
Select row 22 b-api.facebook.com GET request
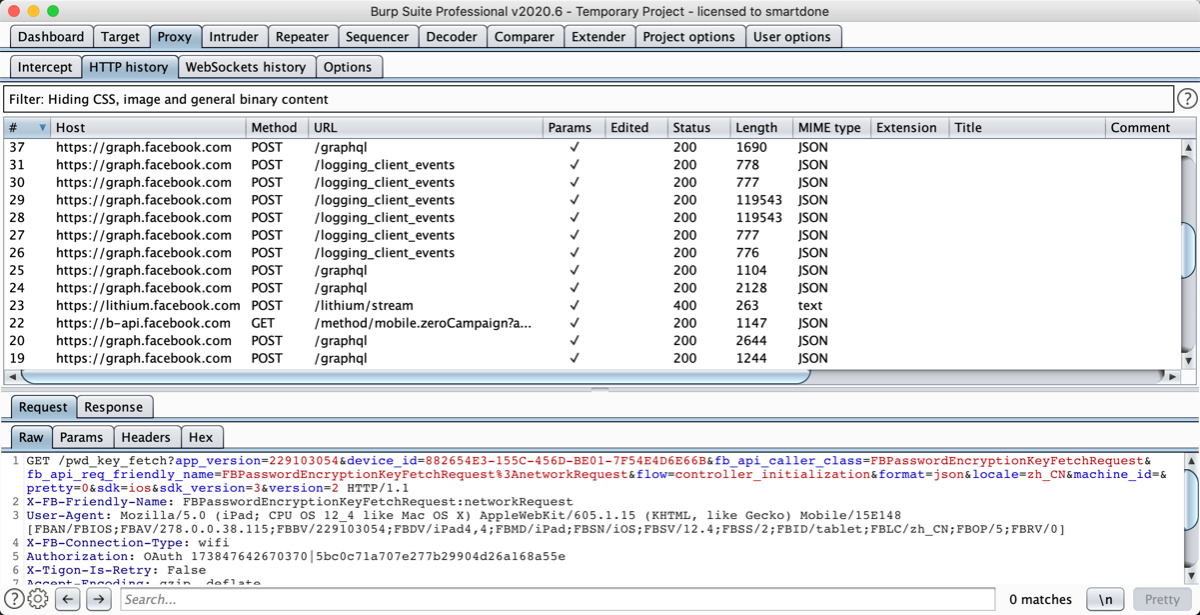(x=592, y=323)
